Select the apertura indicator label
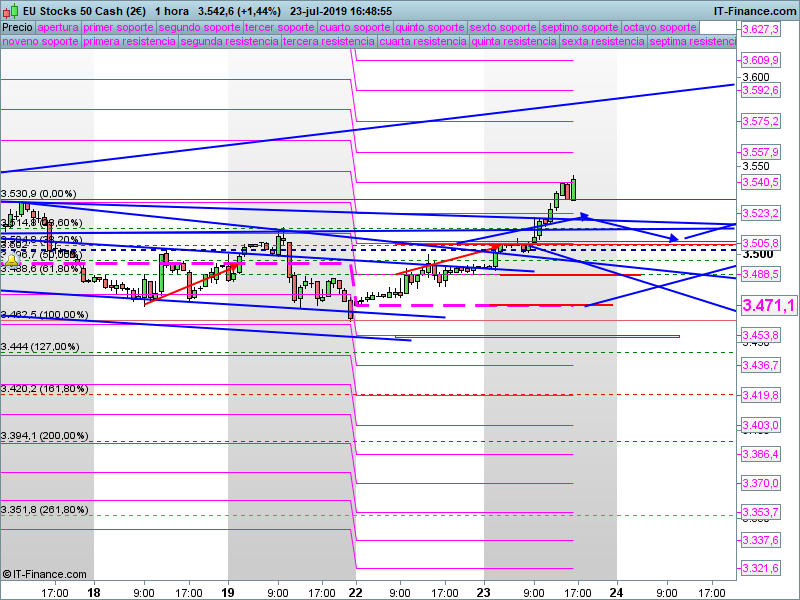The width and height of the screenshot is (800, 600). [x=57, y=28]
